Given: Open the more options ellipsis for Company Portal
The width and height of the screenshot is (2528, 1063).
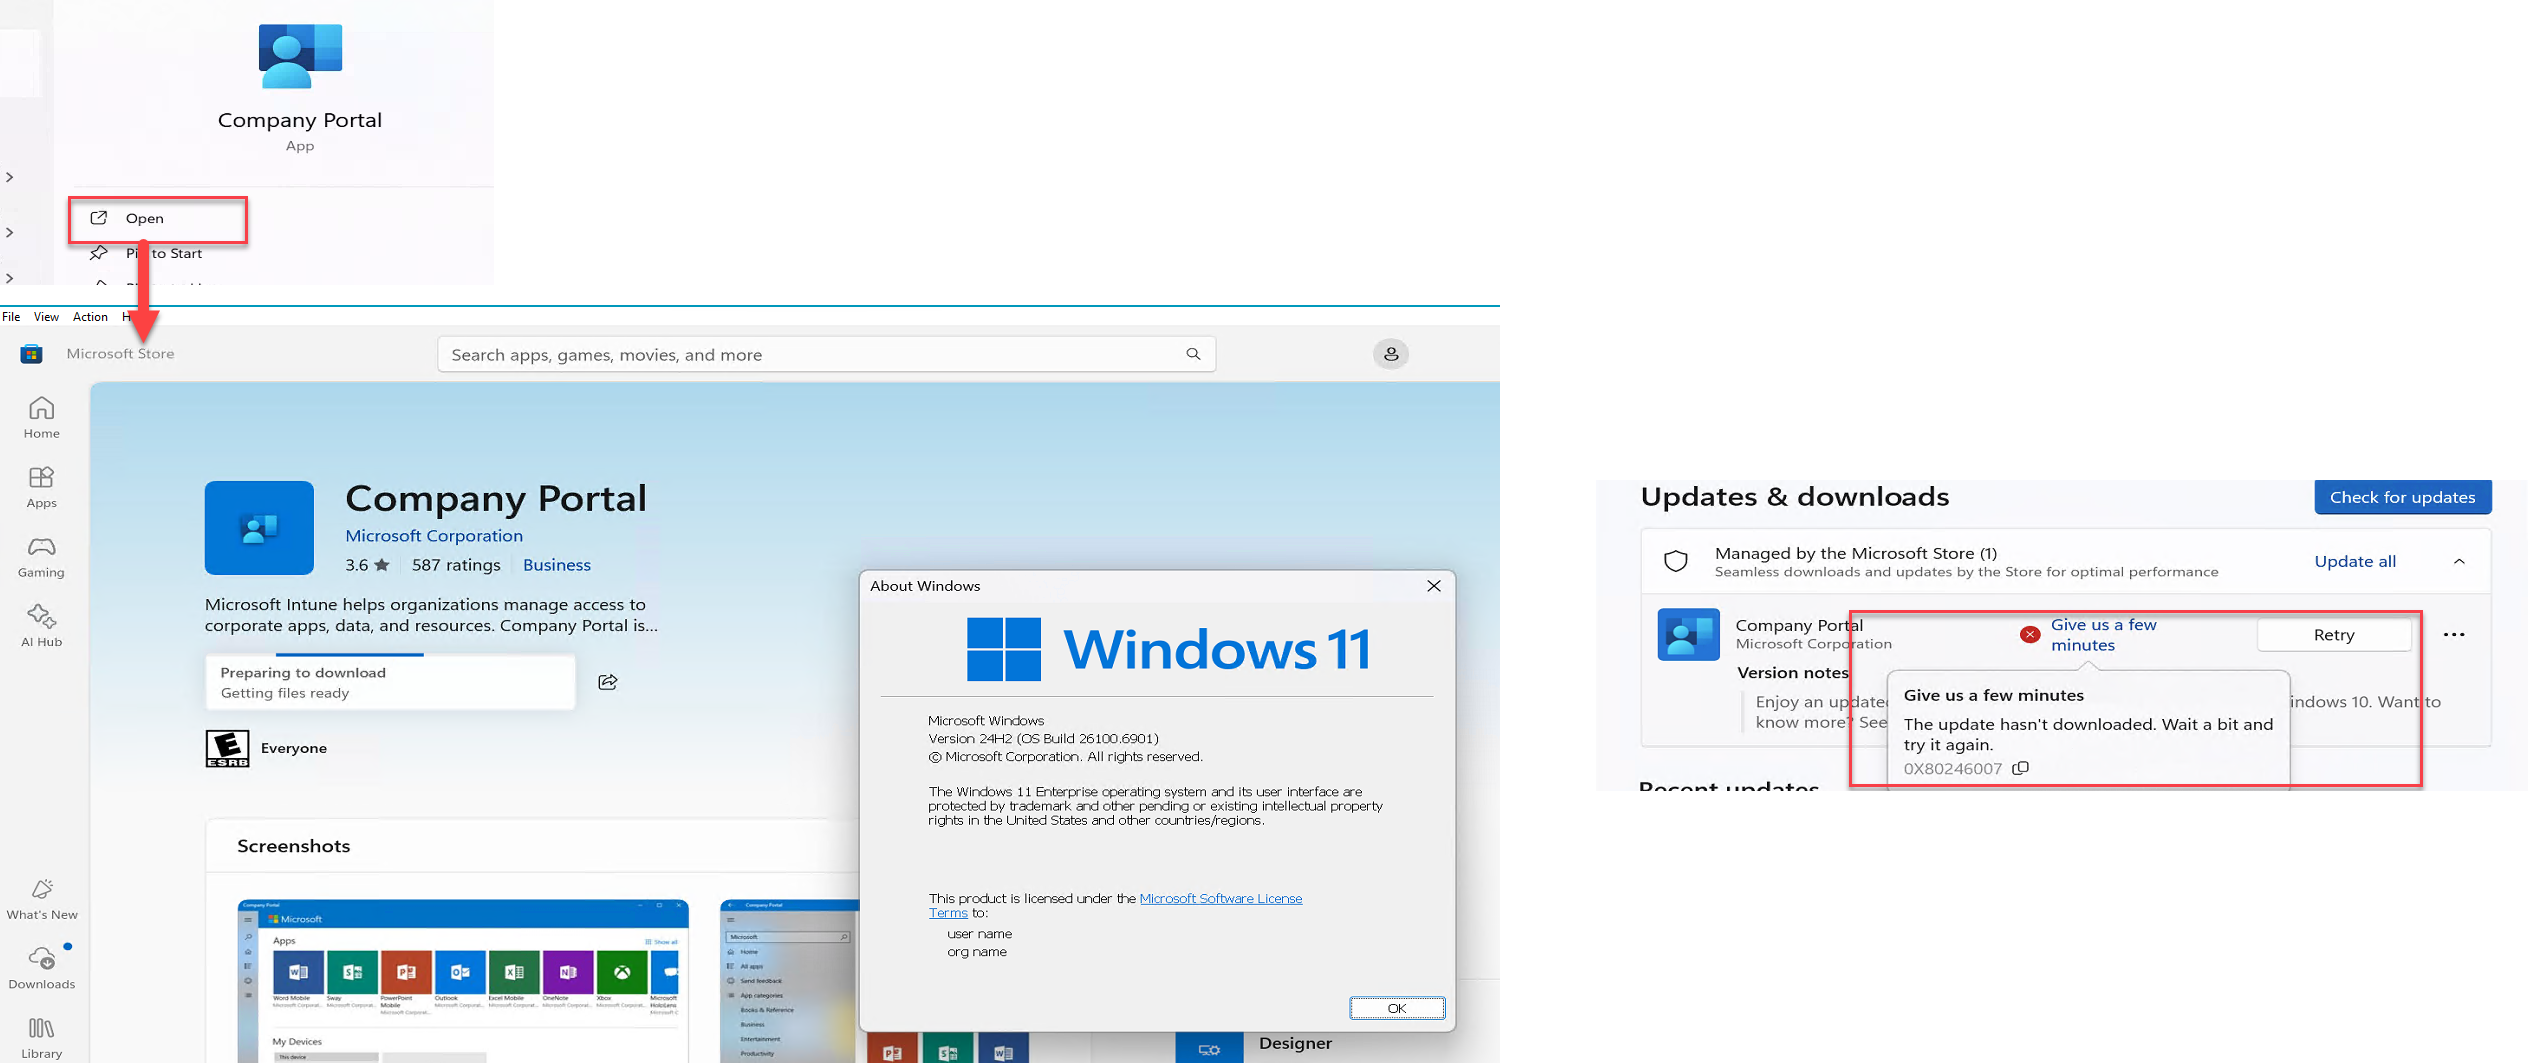Looking at the screenshot, I should tap(2453, 634).
